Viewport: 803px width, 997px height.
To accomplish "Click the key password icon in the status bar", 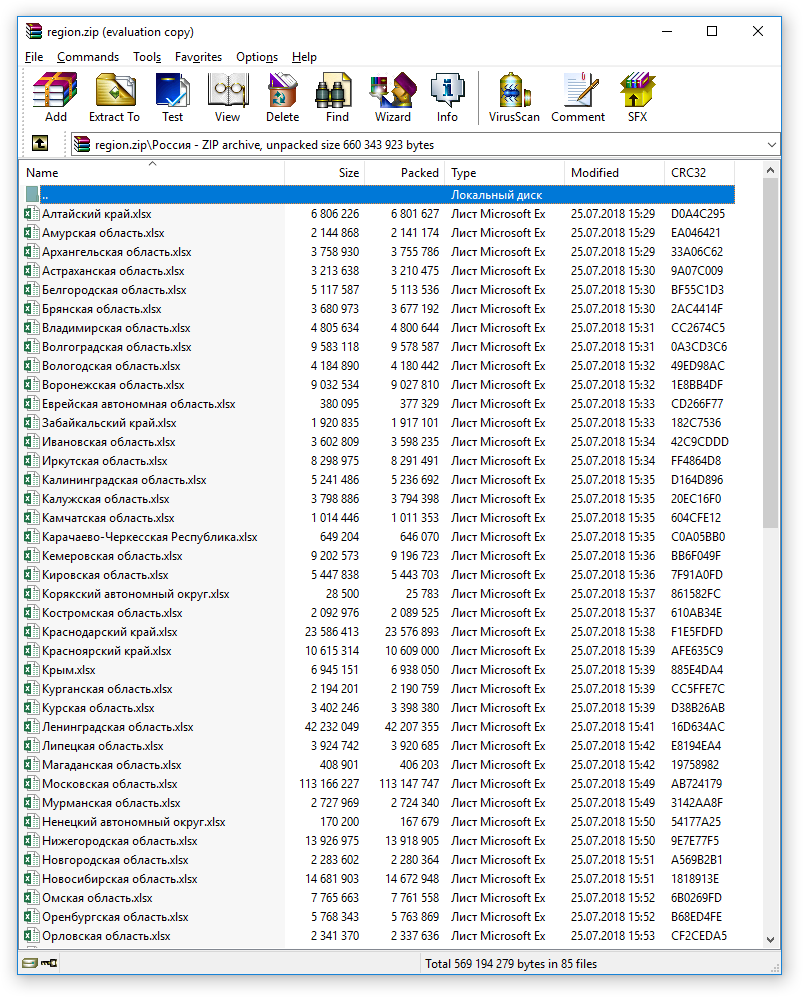I will click(x=49, y=963).
